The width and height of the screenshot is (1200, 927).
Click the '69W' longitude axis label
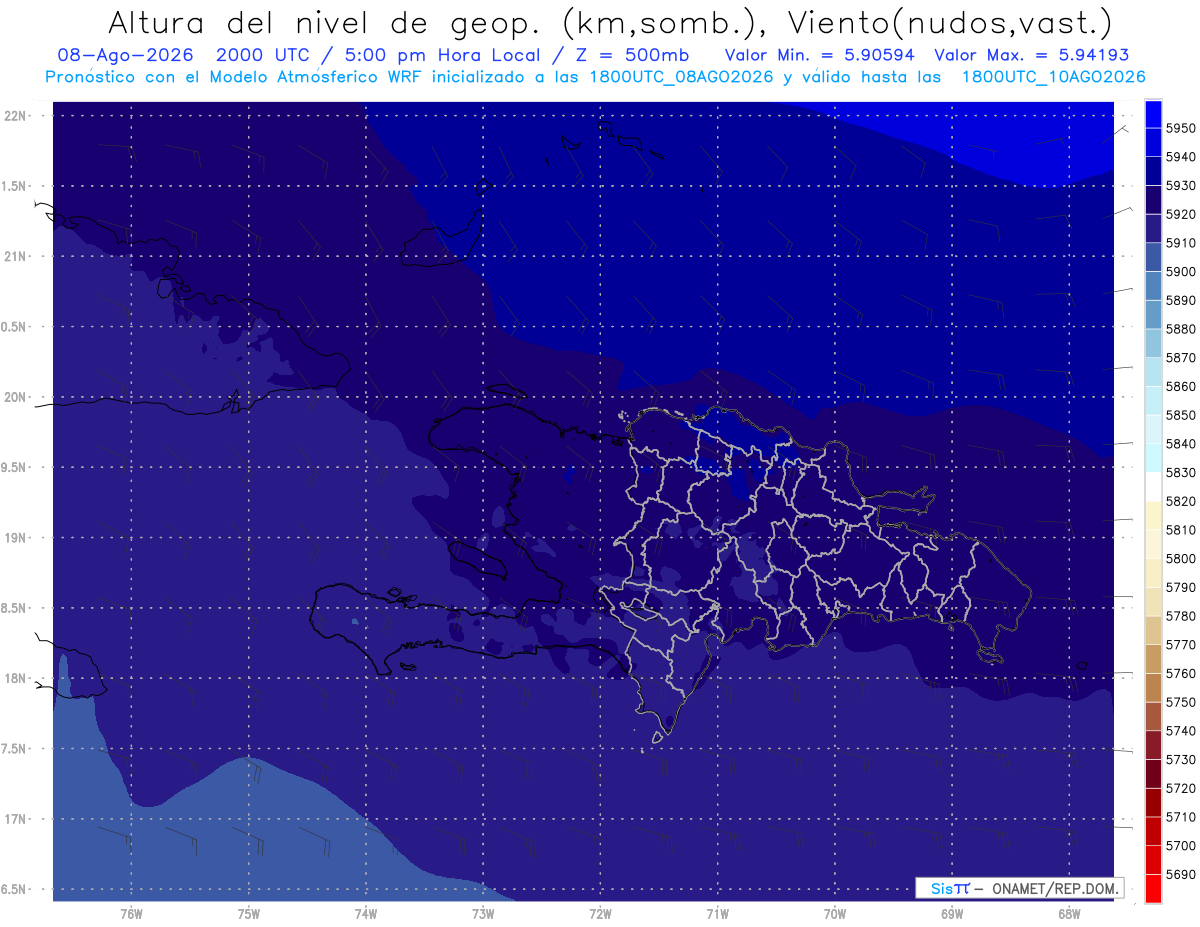[x=952, y=914]
